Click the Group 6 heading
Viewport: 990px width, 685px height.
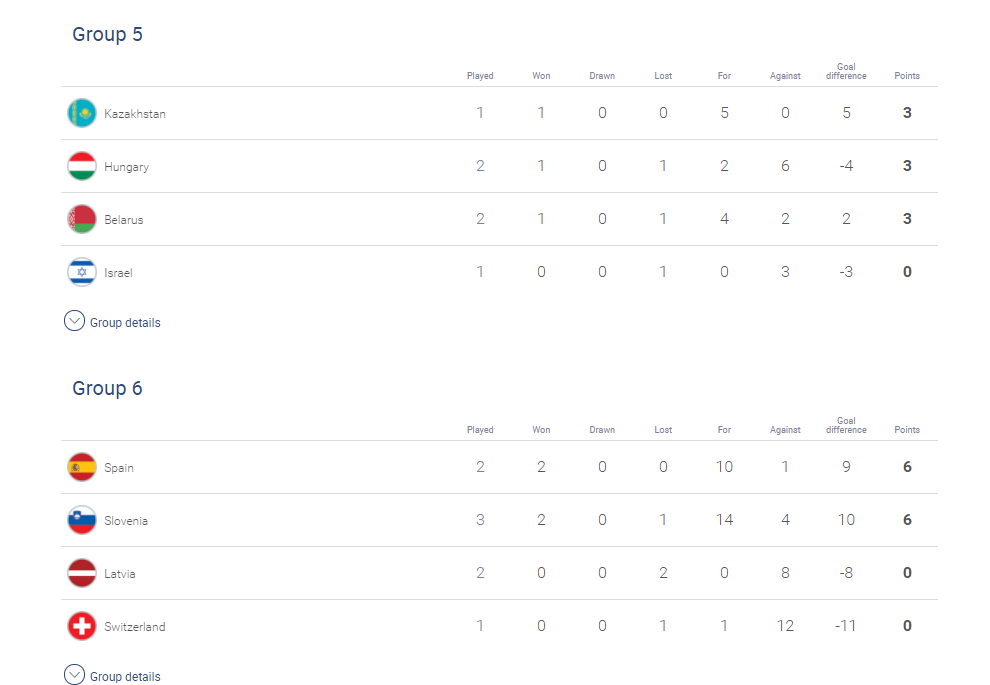[x=107, y=388]
